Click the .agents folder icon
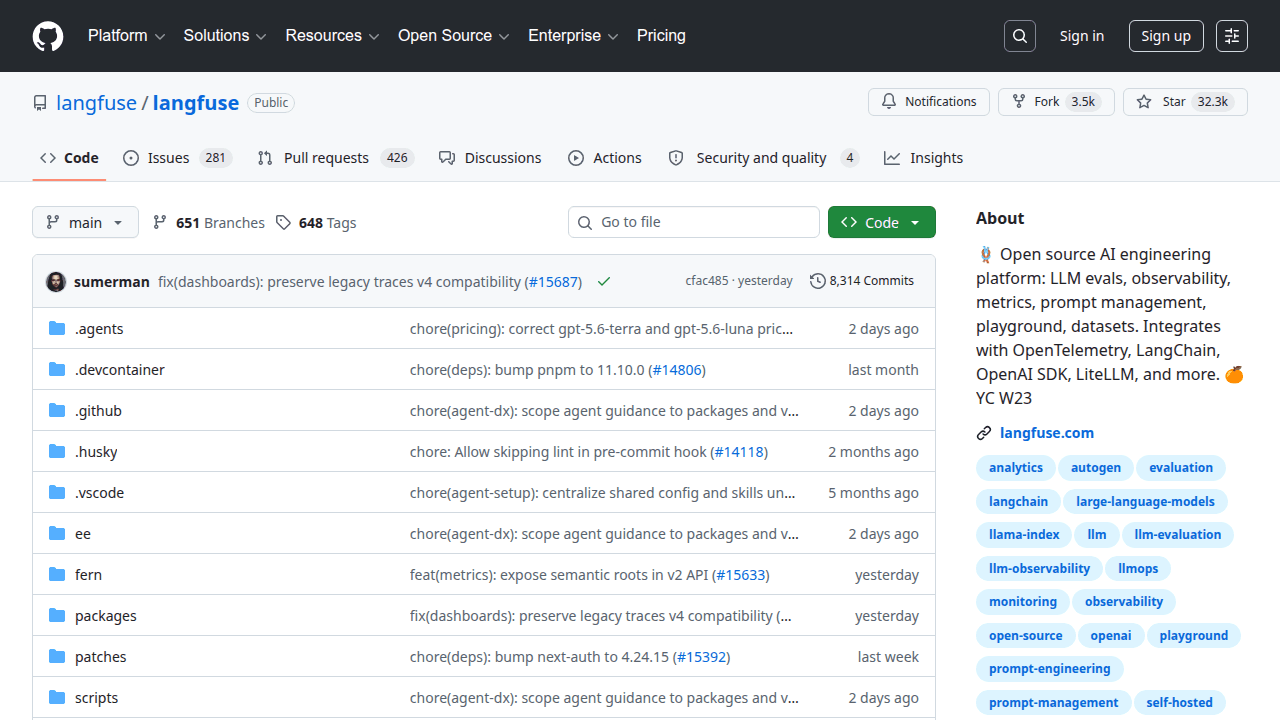The width and height of the screenshot is (1280, 720). pos(57,329)
